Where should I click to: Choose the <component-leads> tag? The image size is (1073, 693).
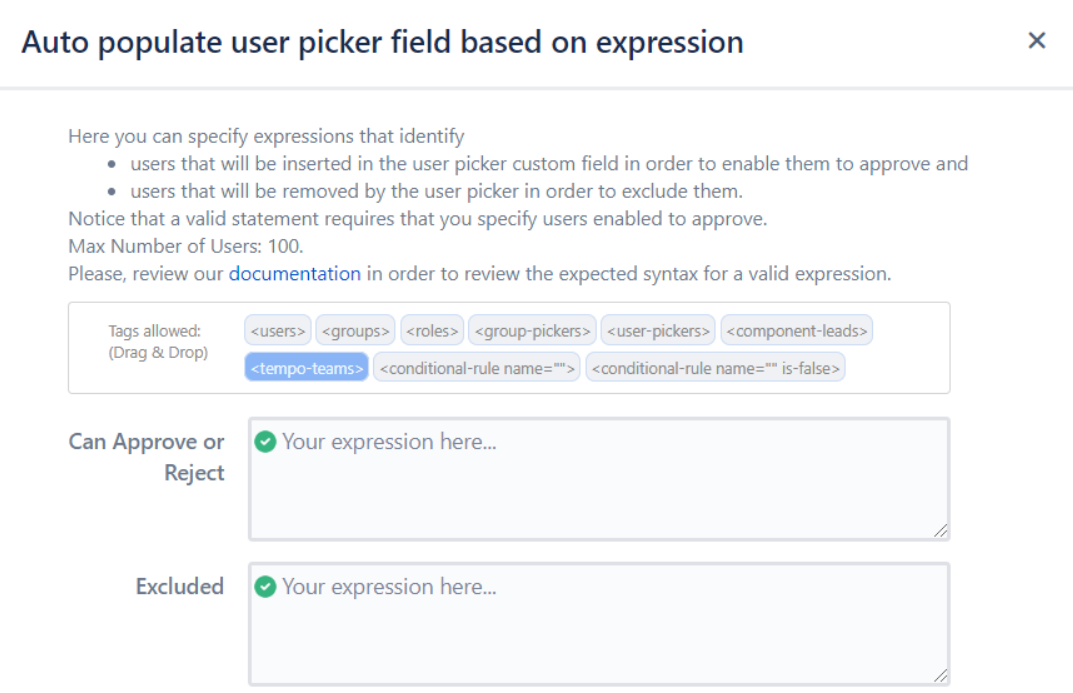(797, 330)
